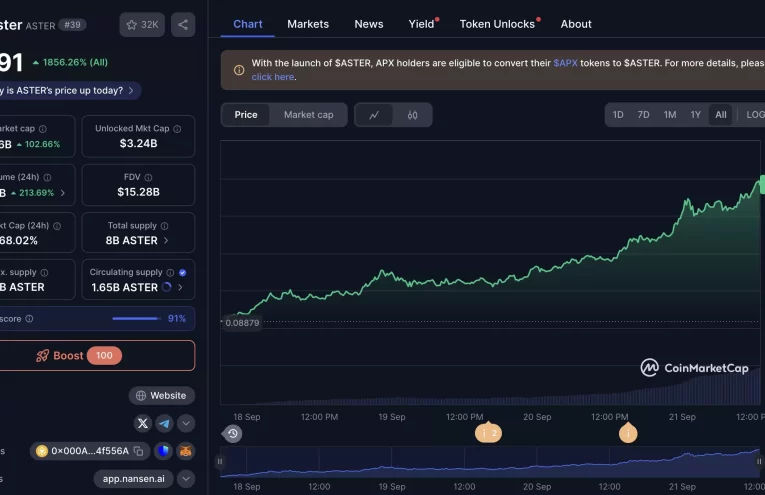Copy the 0x000A...4f556A contract address
The width and height of the screenshot is (765, 495).
tap(139, 451)
